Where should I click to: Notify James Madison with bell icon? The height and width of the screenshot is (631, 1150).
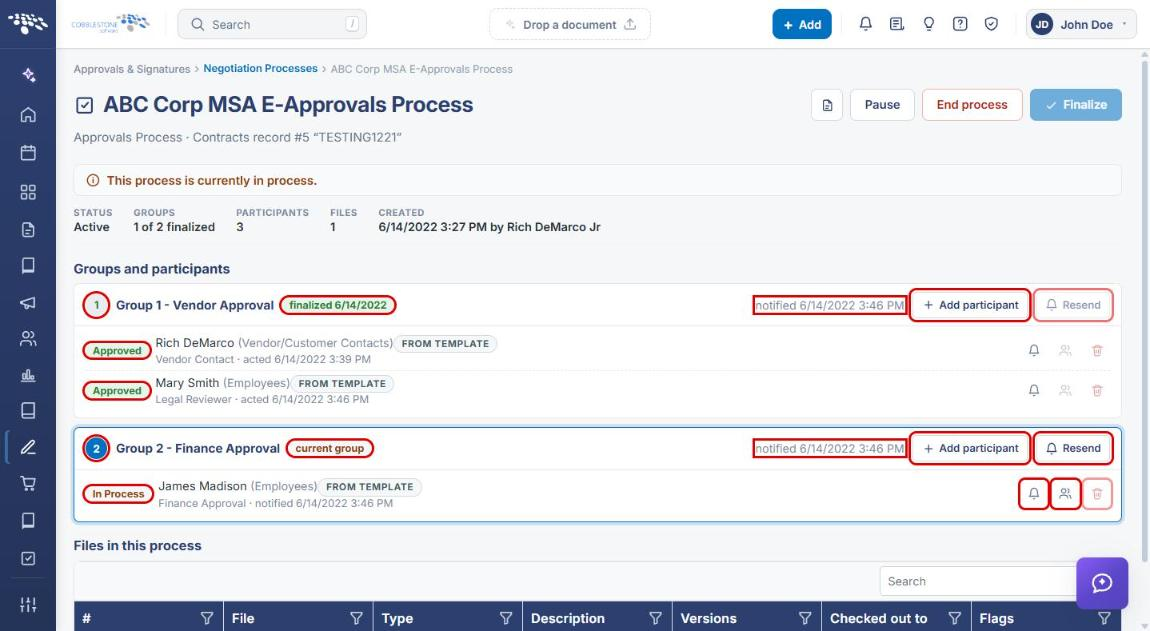[1033, 494]
